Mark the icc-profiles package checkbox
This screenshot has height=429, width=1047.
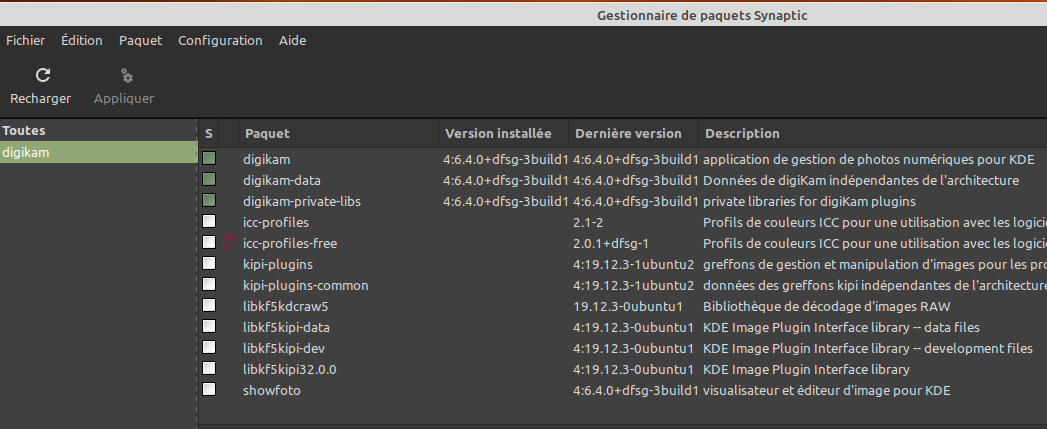tap(209, 221)
